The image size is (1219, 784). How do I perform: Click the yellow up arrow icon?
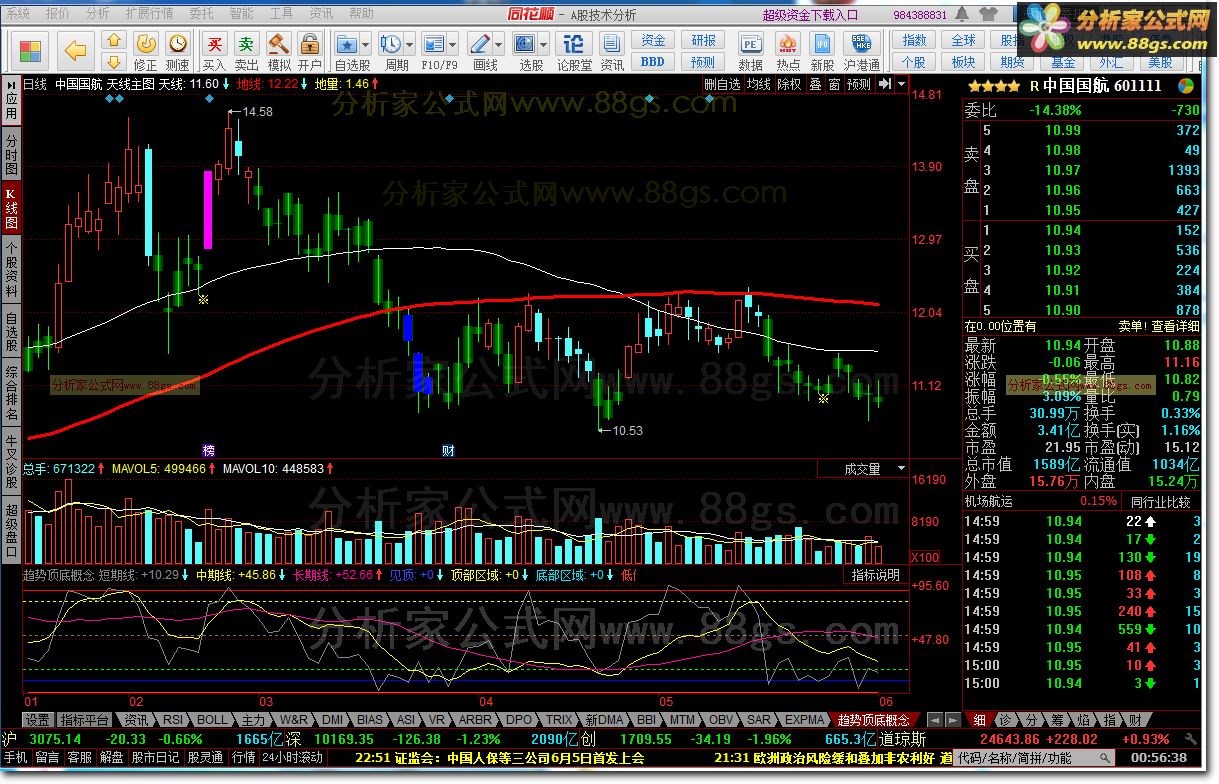pos(114,41)
